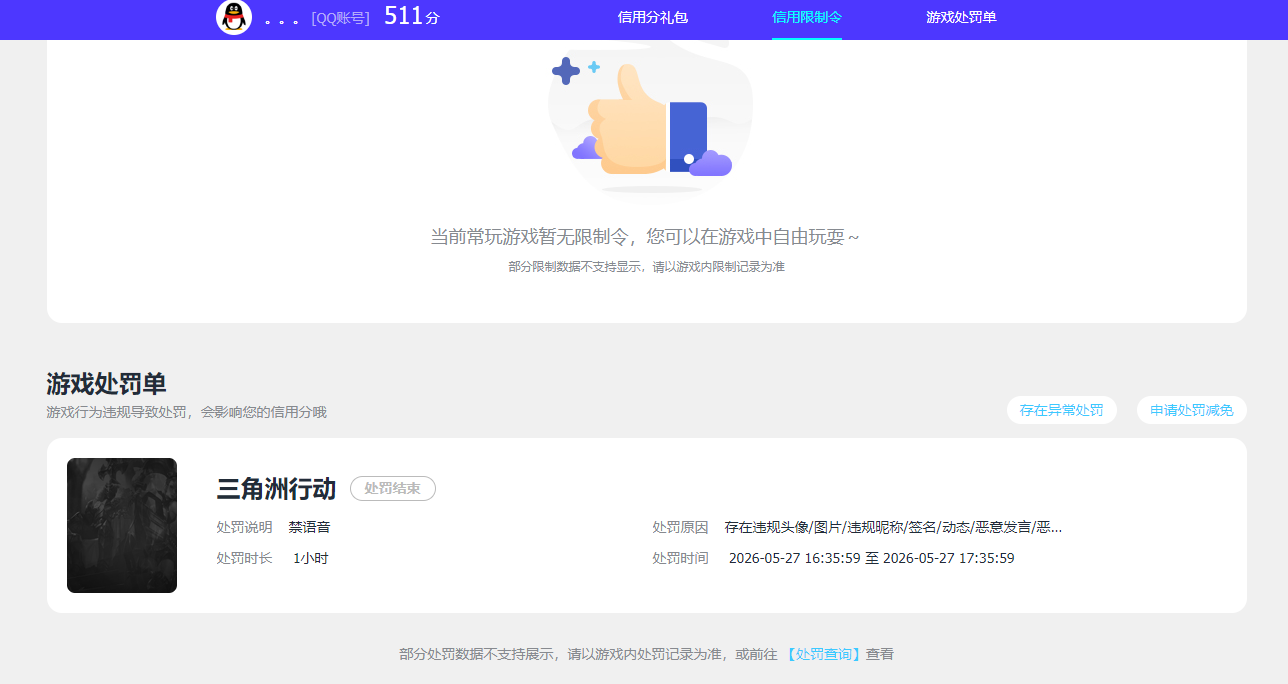Viewport: 1288px width, 684px height.
Task: Open the 【处罚查询】 link
Action: click(x=823, y=654)
